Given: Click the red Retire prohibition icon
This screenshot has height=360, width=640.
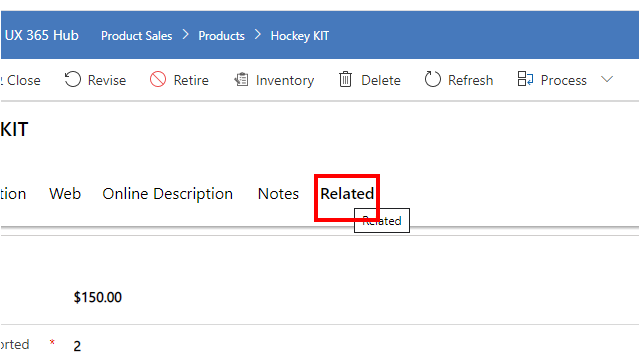Looking at the screenshot, I should pyautogui.click(x=158, y=79).
